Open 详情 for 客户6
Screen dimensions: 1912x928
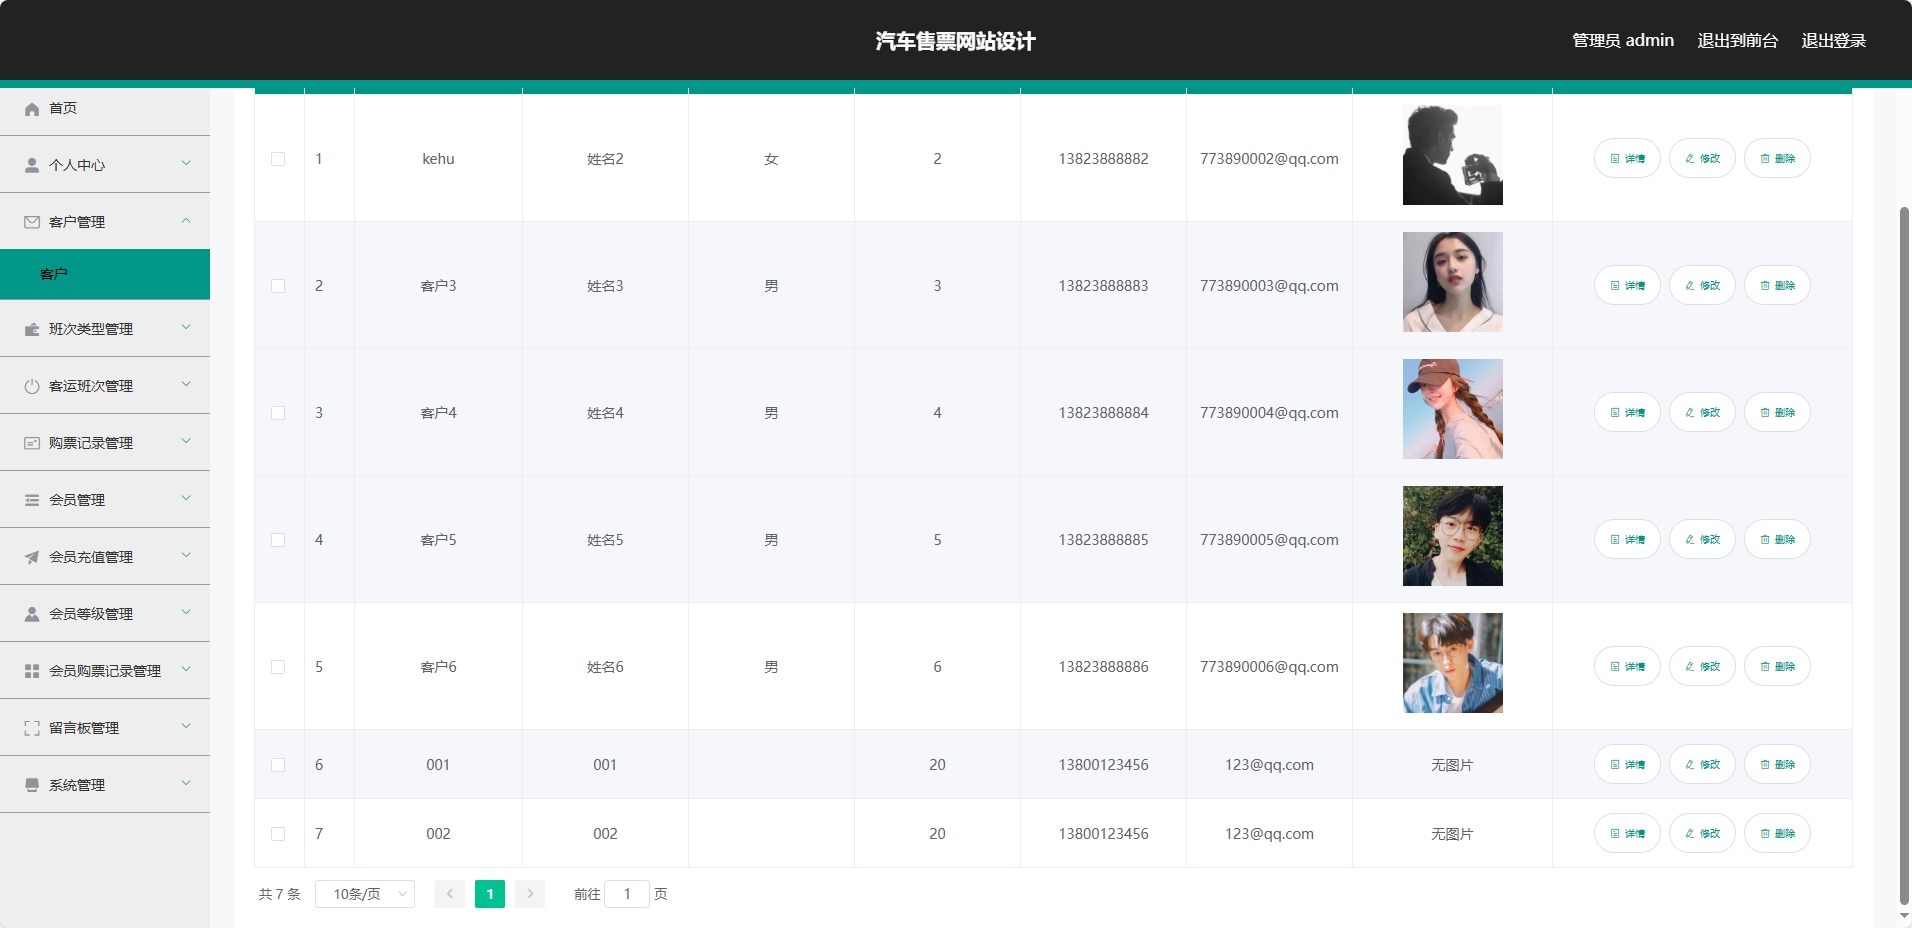[x=1627, y=667]
